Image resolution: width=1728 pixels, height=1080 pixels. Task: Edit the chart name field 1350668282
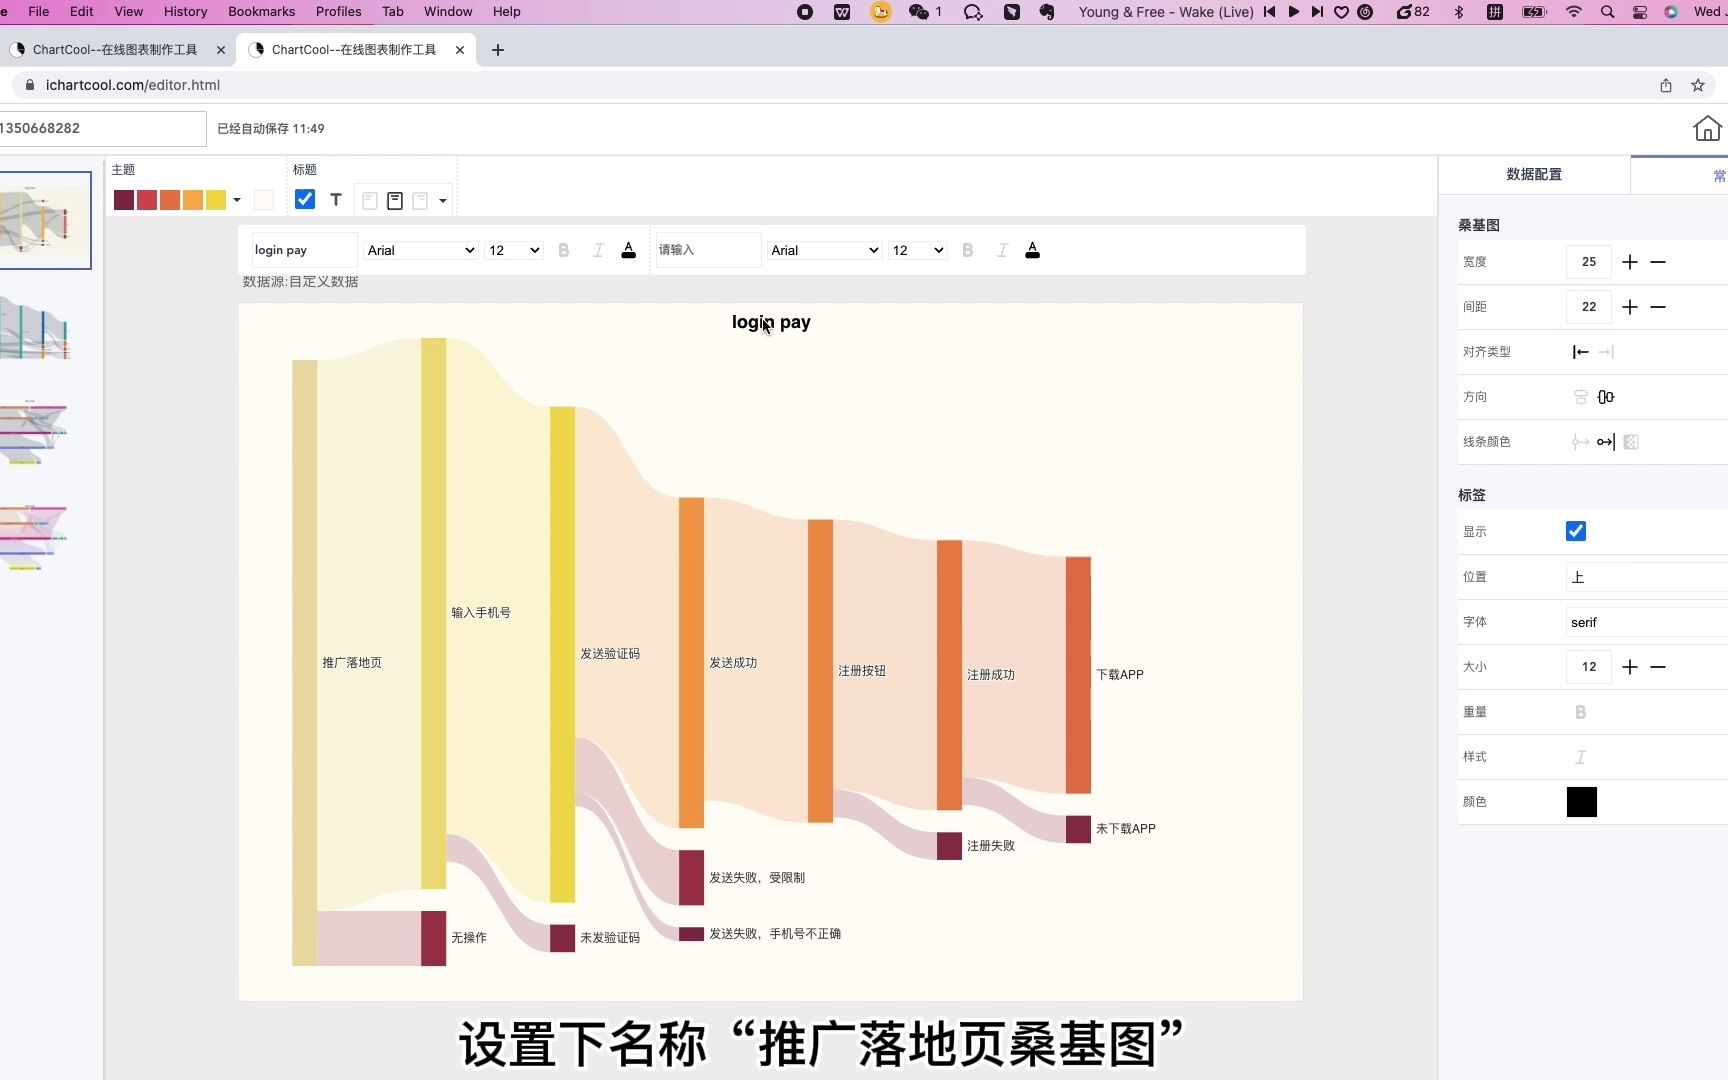coord(102,129)
